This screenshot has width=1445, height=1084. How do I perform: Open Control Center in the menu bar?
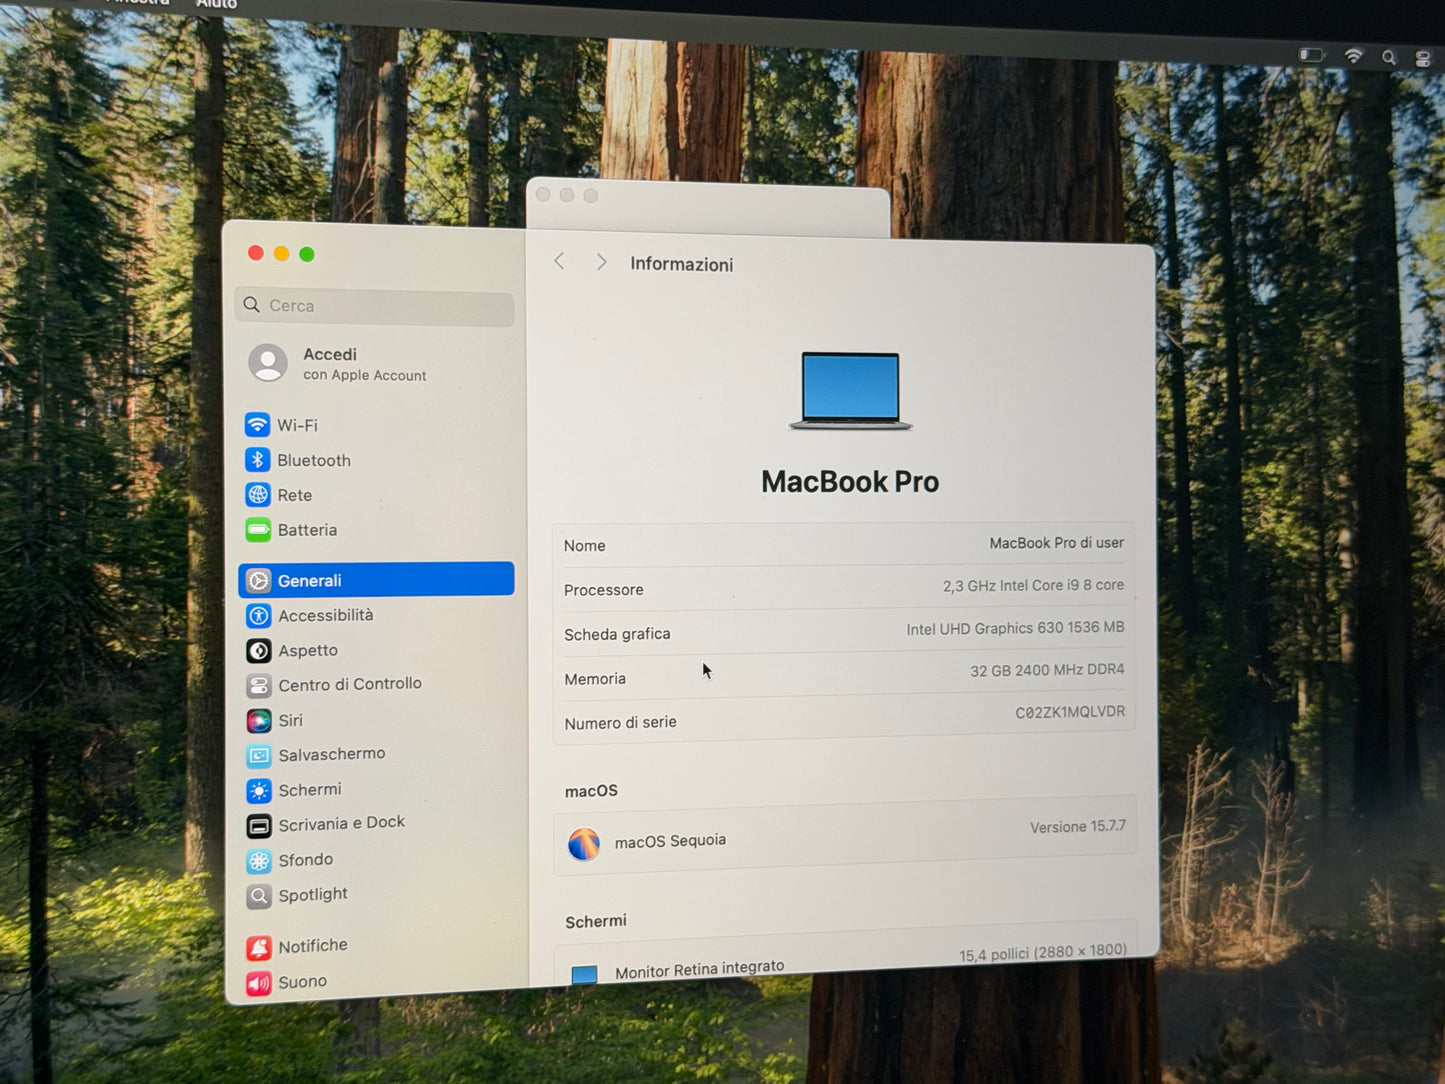click(1423, 59)
